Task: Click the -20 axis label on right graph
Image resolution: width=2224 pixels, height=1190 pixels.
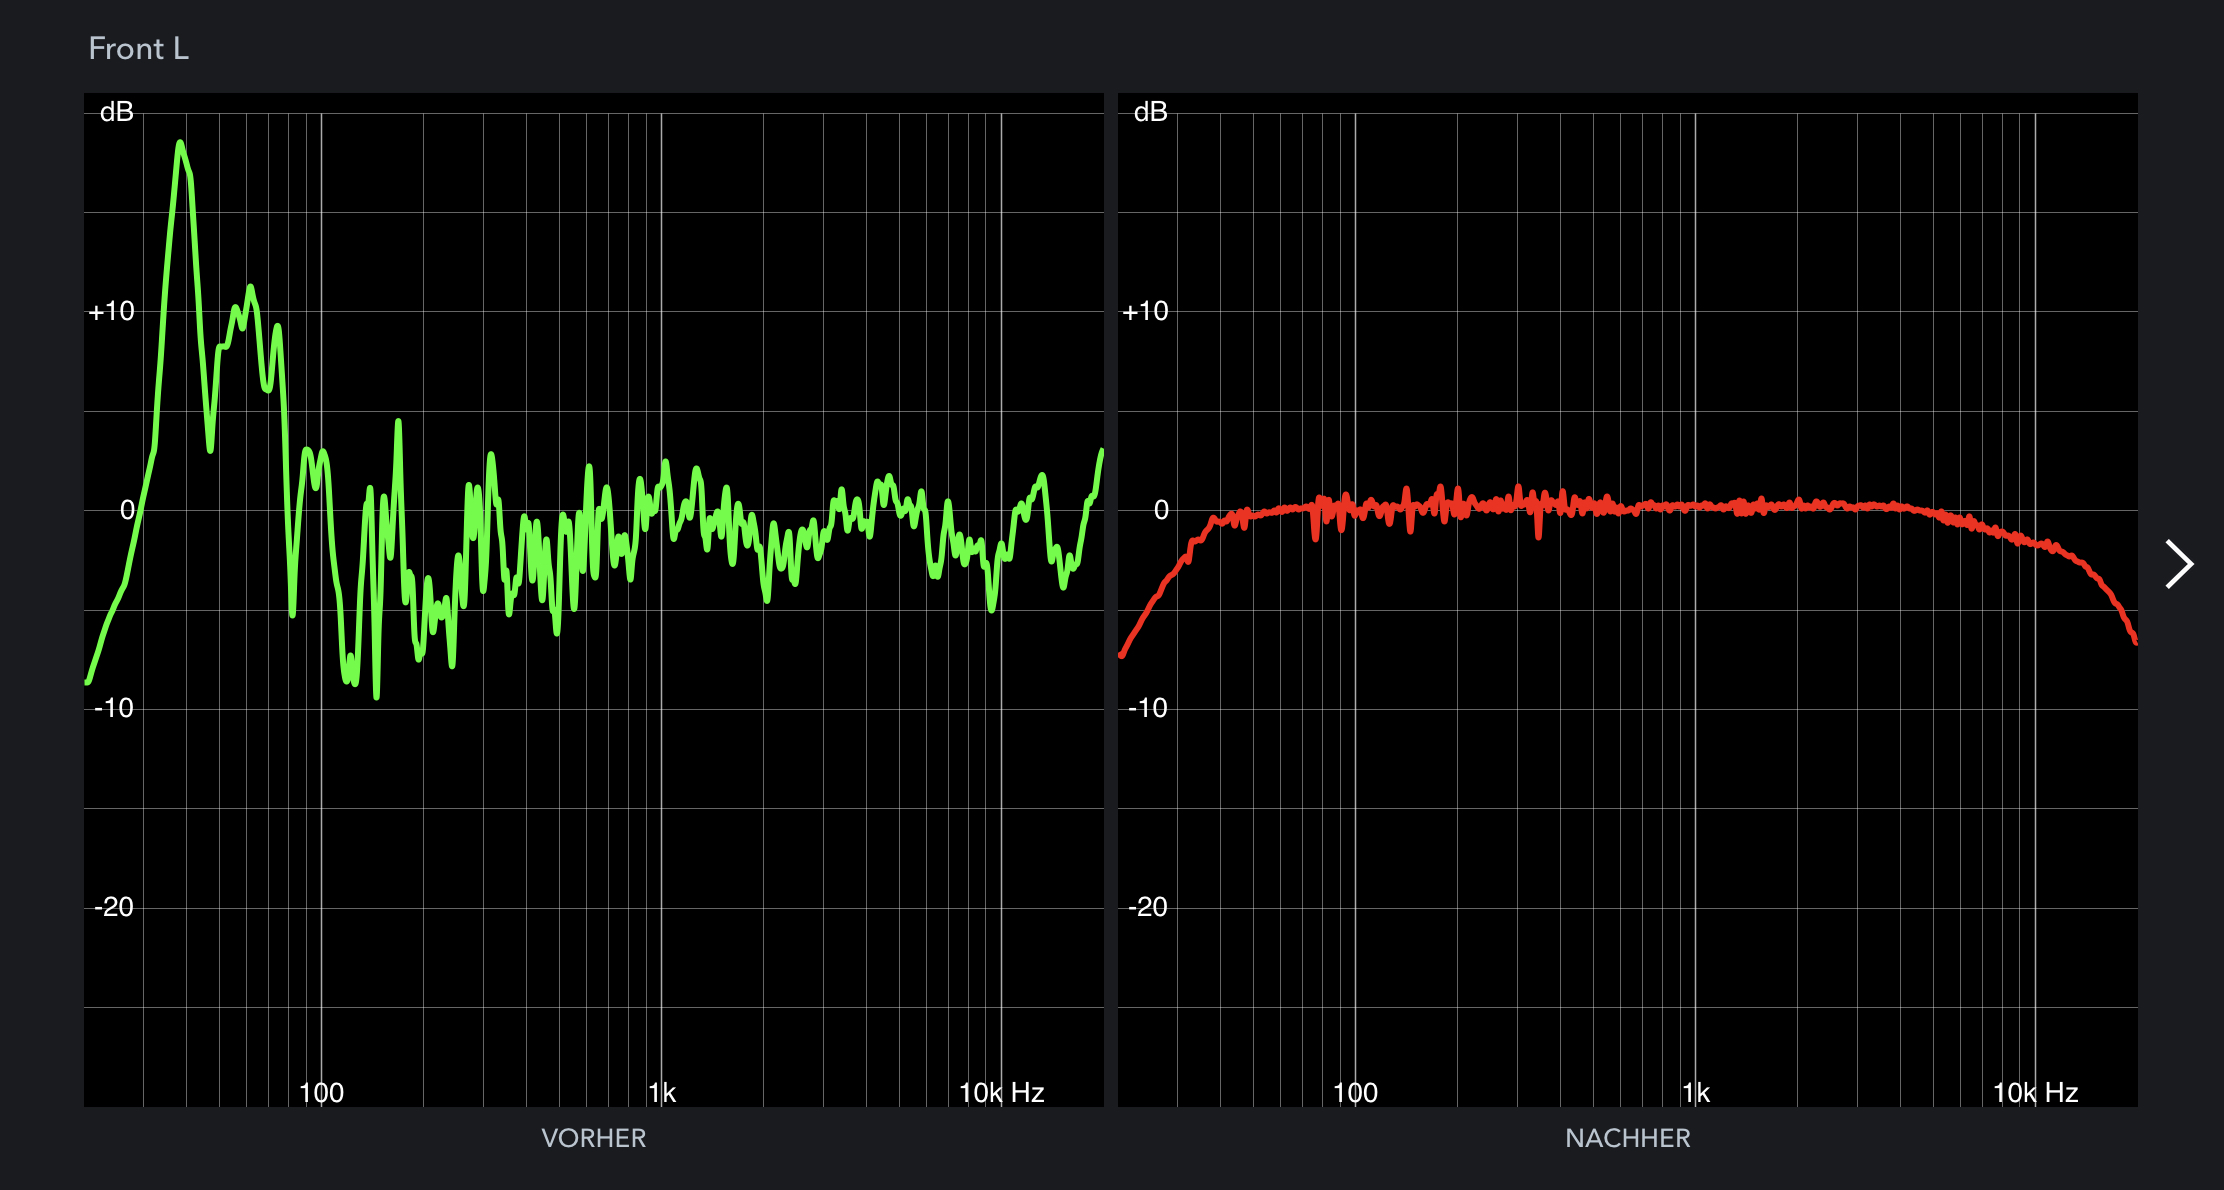Action: 1147,907
